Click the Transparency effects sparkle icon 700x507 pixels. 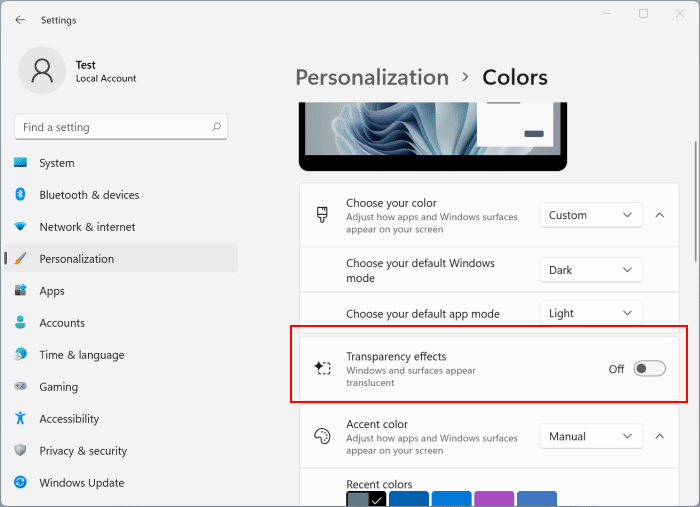pos(322,368)
